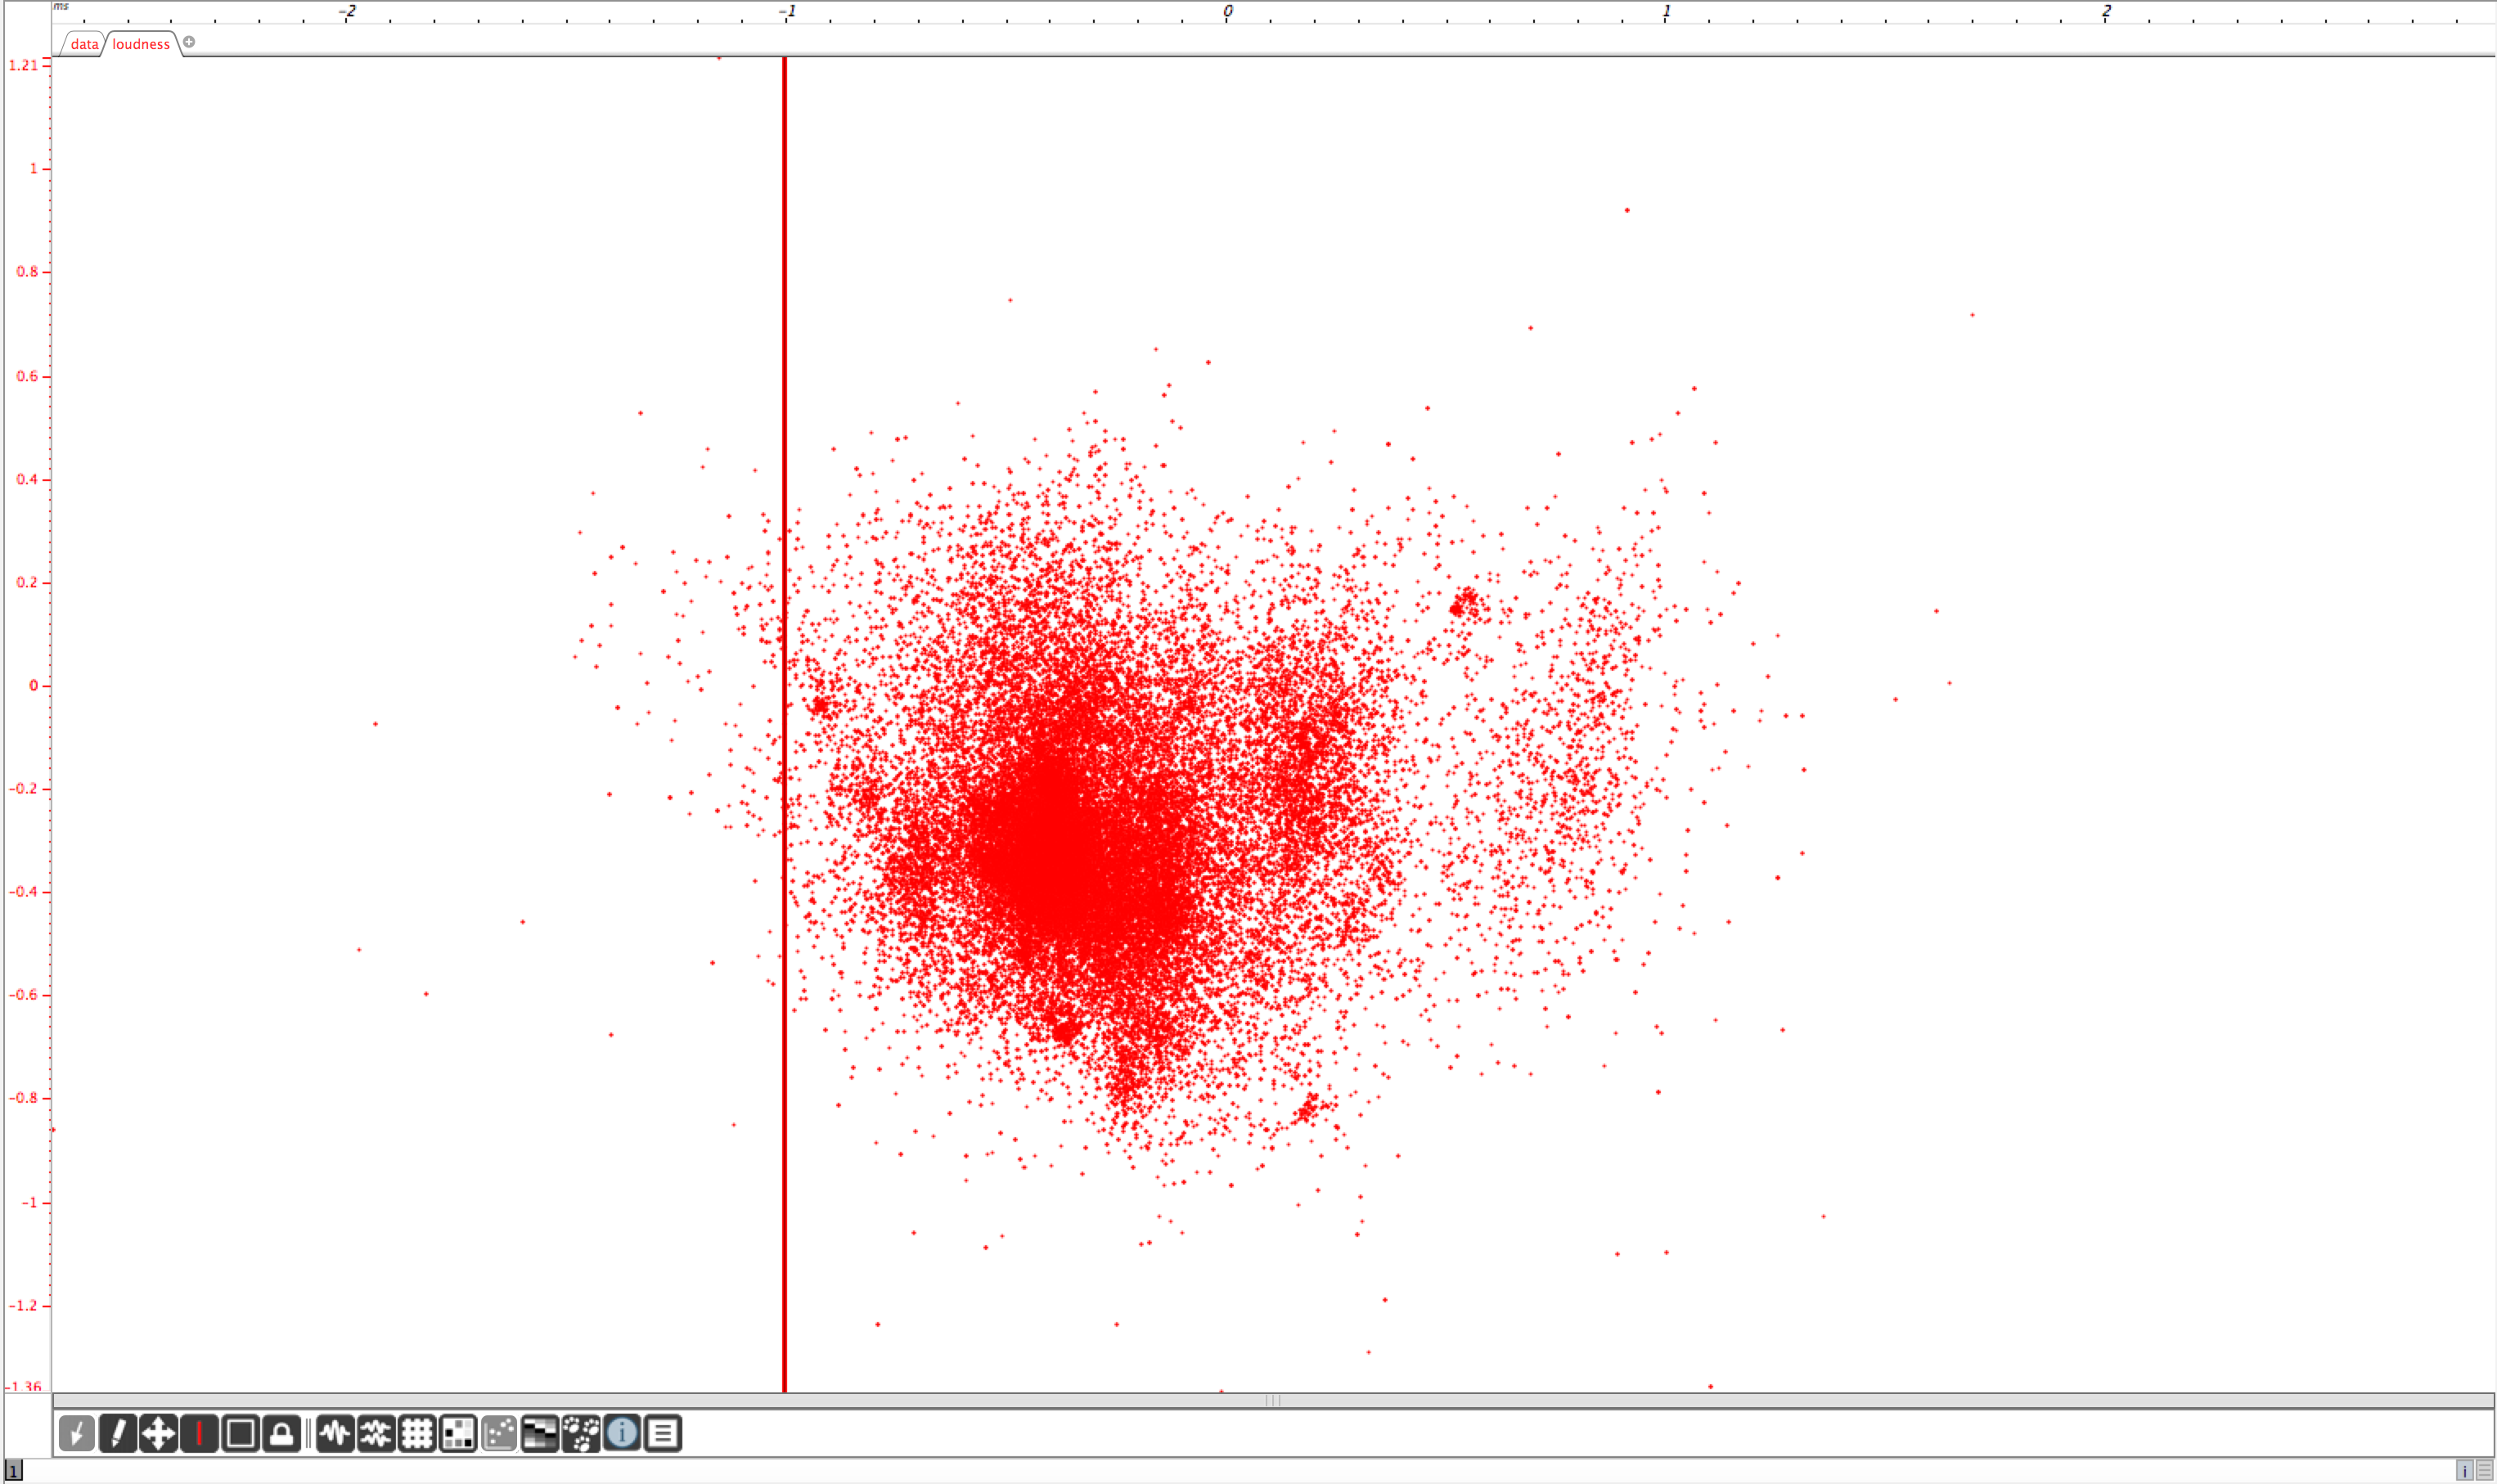Open the lines list icon
This screenshot has height=1484, width=2497.
click(663, 1433)
